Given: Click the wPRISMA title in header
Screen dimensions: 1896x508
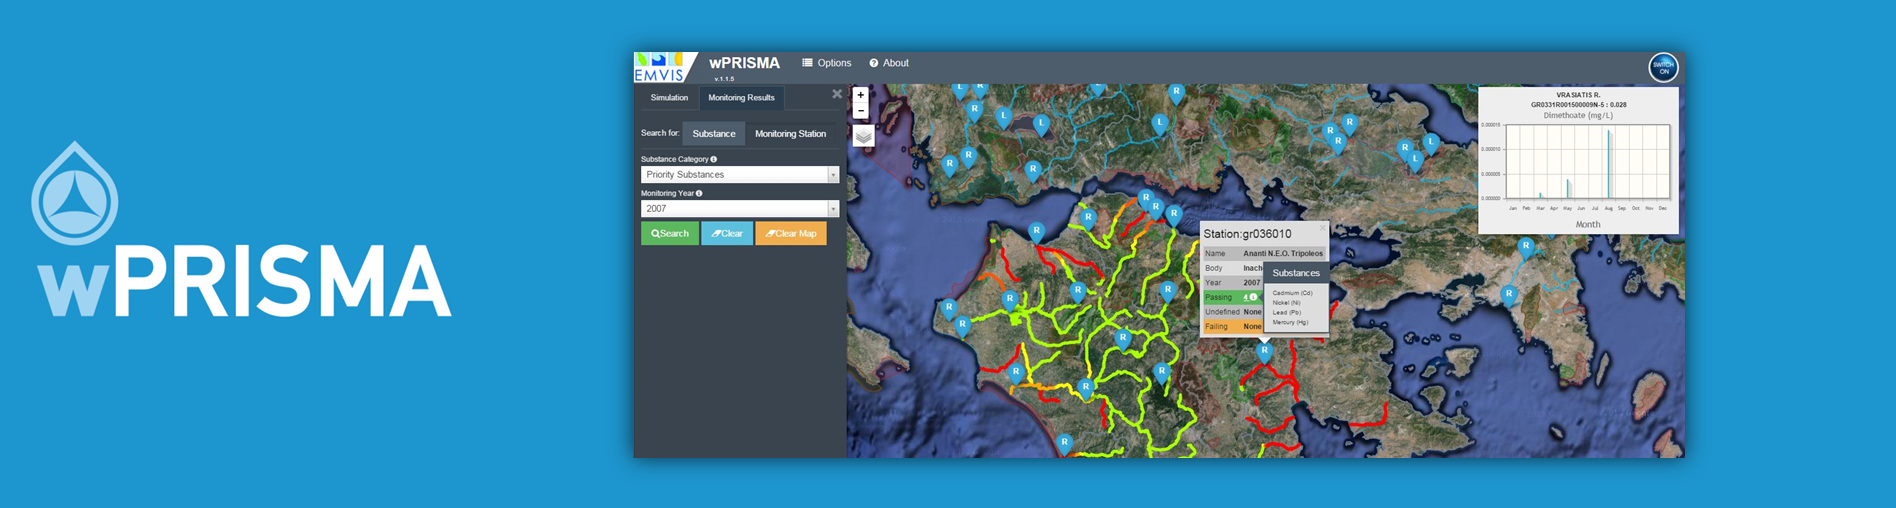Looking at the screenshot, I should point(744,63).
